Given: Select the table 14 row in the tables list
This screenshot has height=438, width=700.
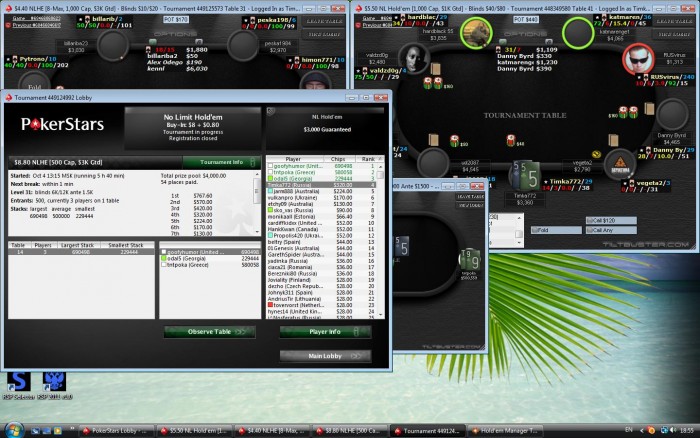Looking at the screenshot, I should [x=81, y=252].
